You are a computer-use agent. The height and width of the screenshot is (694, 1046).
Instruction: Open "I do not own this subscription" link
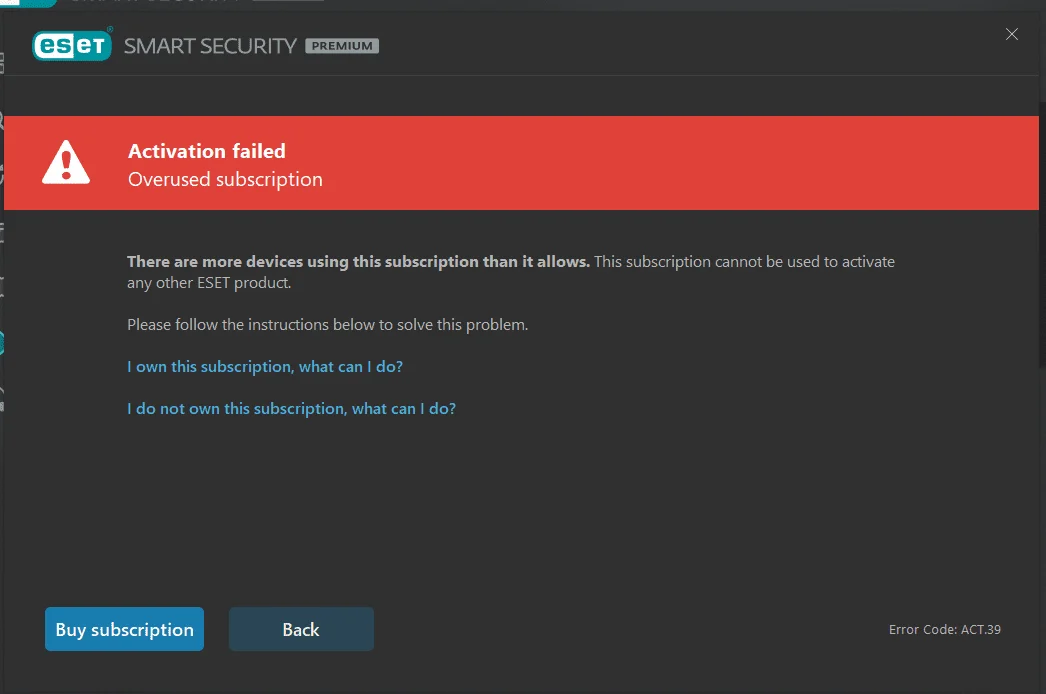pyautogui.click(x=292, y=408)
